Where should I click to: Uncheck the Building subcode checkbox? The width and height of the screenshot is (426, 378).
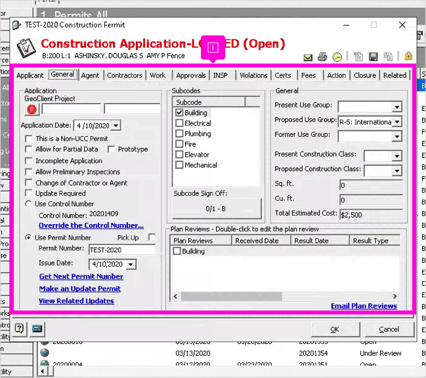(x=179, y=113)
